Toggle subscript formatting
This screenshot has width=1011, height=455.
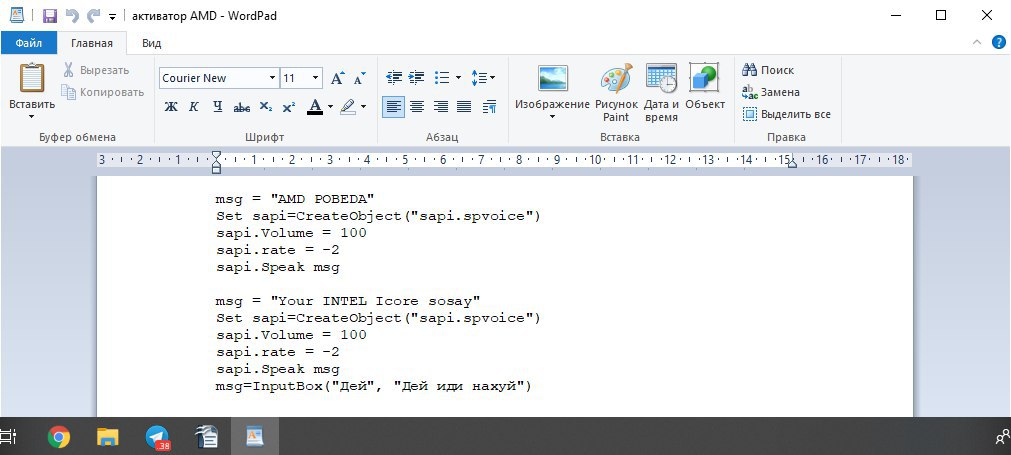266,107
